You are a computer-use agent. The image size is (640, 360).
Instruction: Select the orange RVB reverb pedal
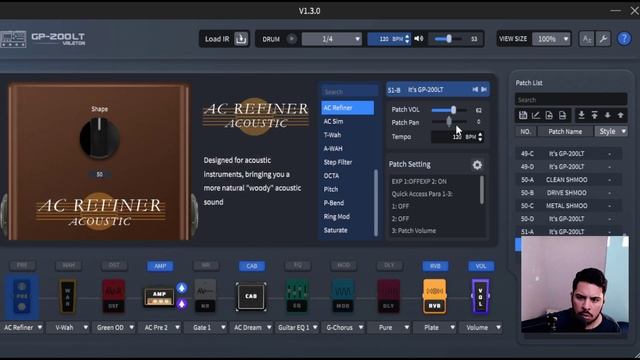[435, 297]
